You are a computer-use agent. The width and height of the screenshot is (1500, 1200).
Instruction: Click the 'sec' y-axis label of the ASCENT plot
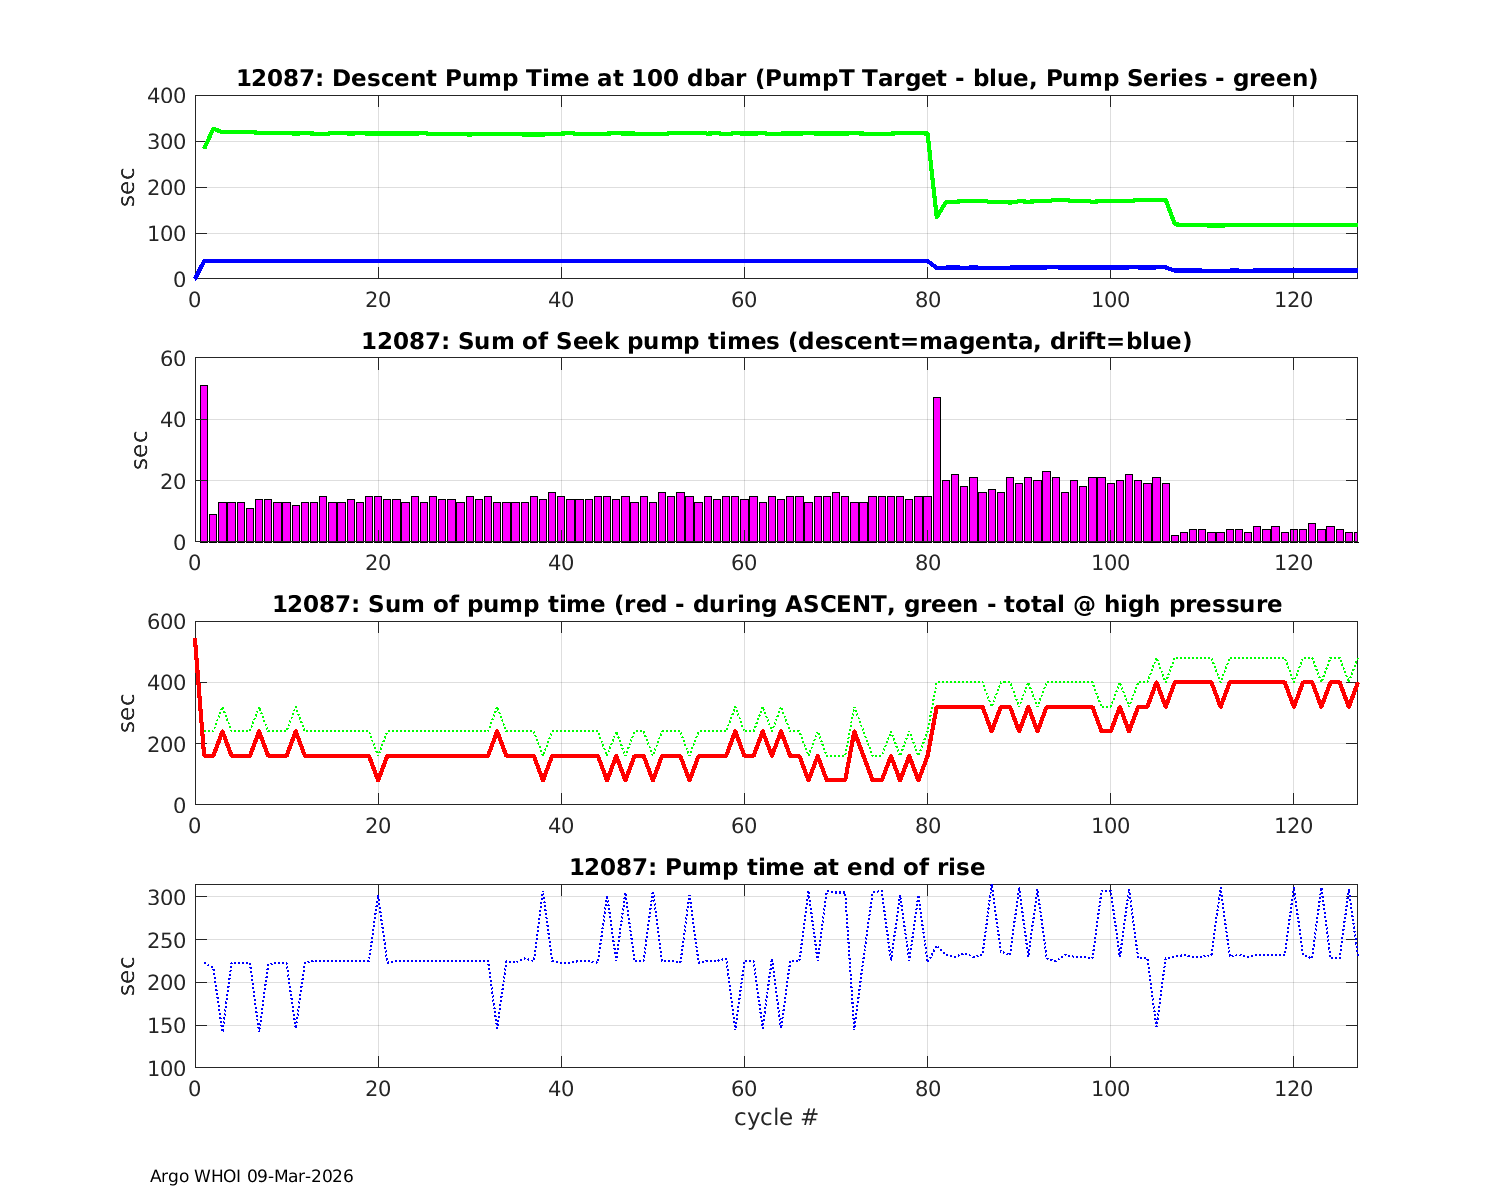point(127,713)
